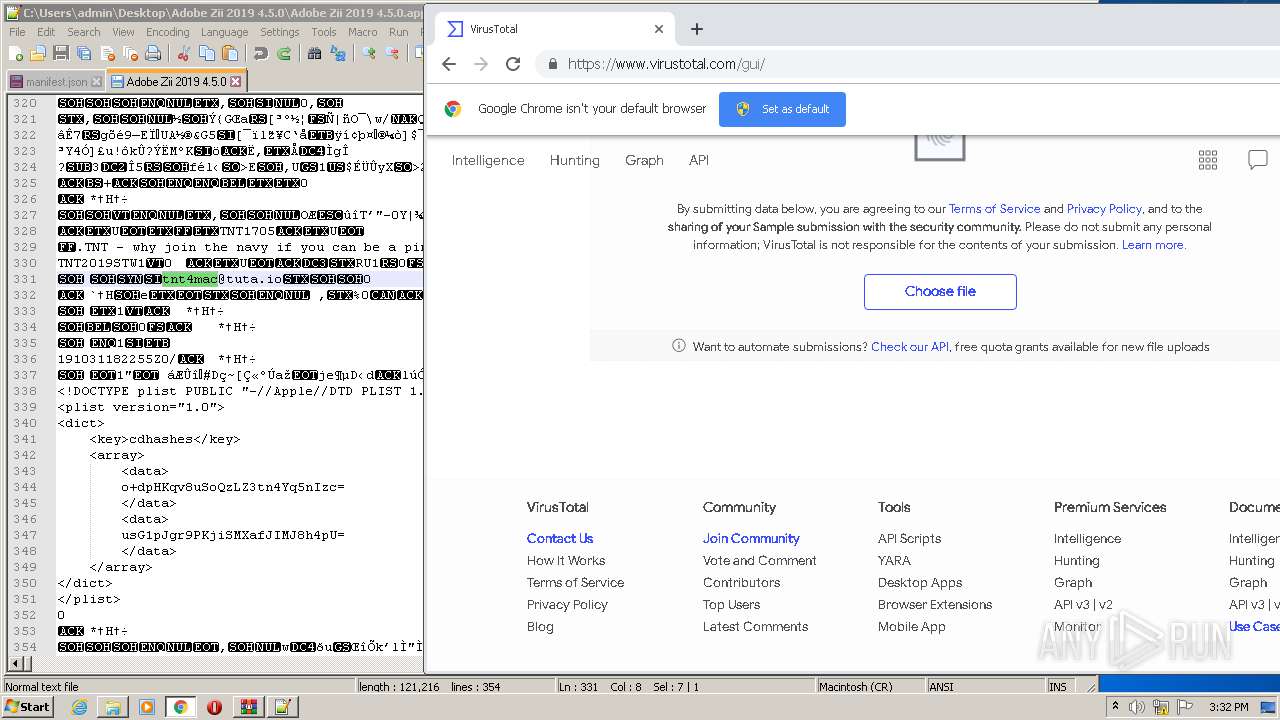Open Browser Extensions footer link
1280x720 pixels.
935,605
